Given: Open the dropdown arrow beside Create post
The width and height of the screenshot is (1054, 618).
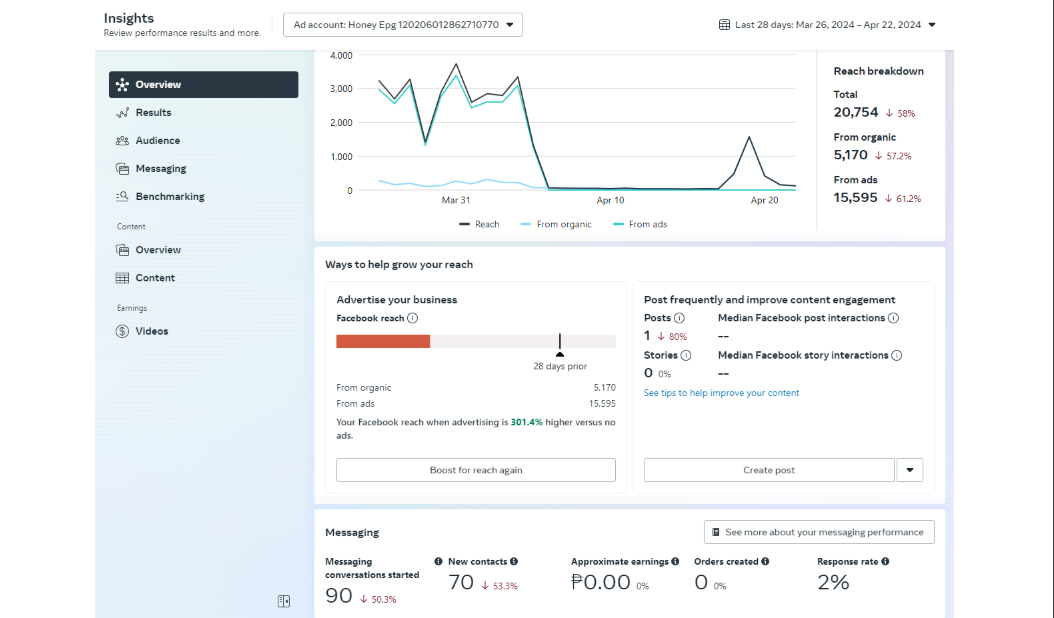Looking at the screenshot, I should coord(909,470).
